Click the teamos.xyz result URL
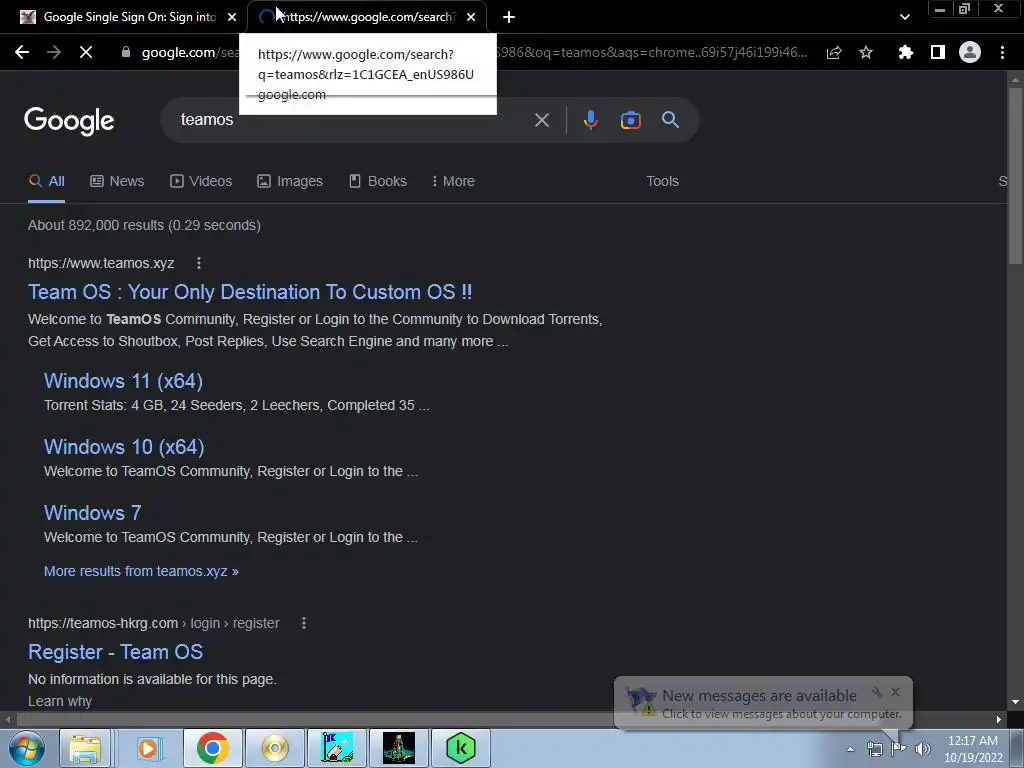This screenshot has width=1024, height=768. tap(101, 263)
